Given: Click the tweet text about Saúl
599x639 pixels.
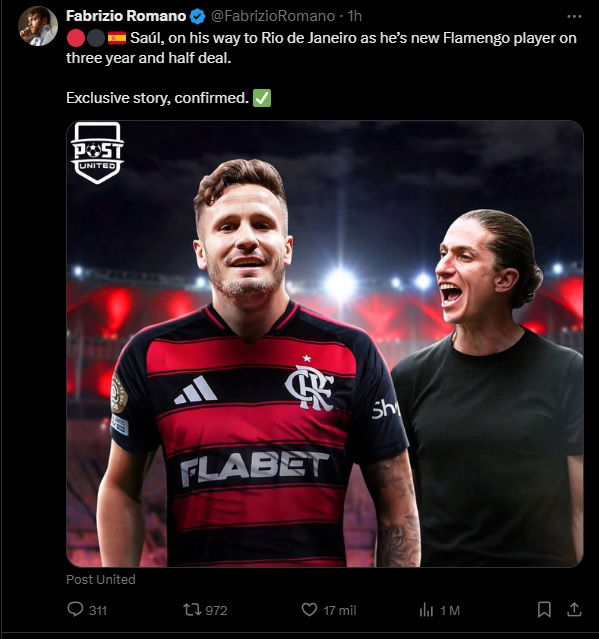Looking at the screenshot, I should pyautogui.click(x=322, y=48).
